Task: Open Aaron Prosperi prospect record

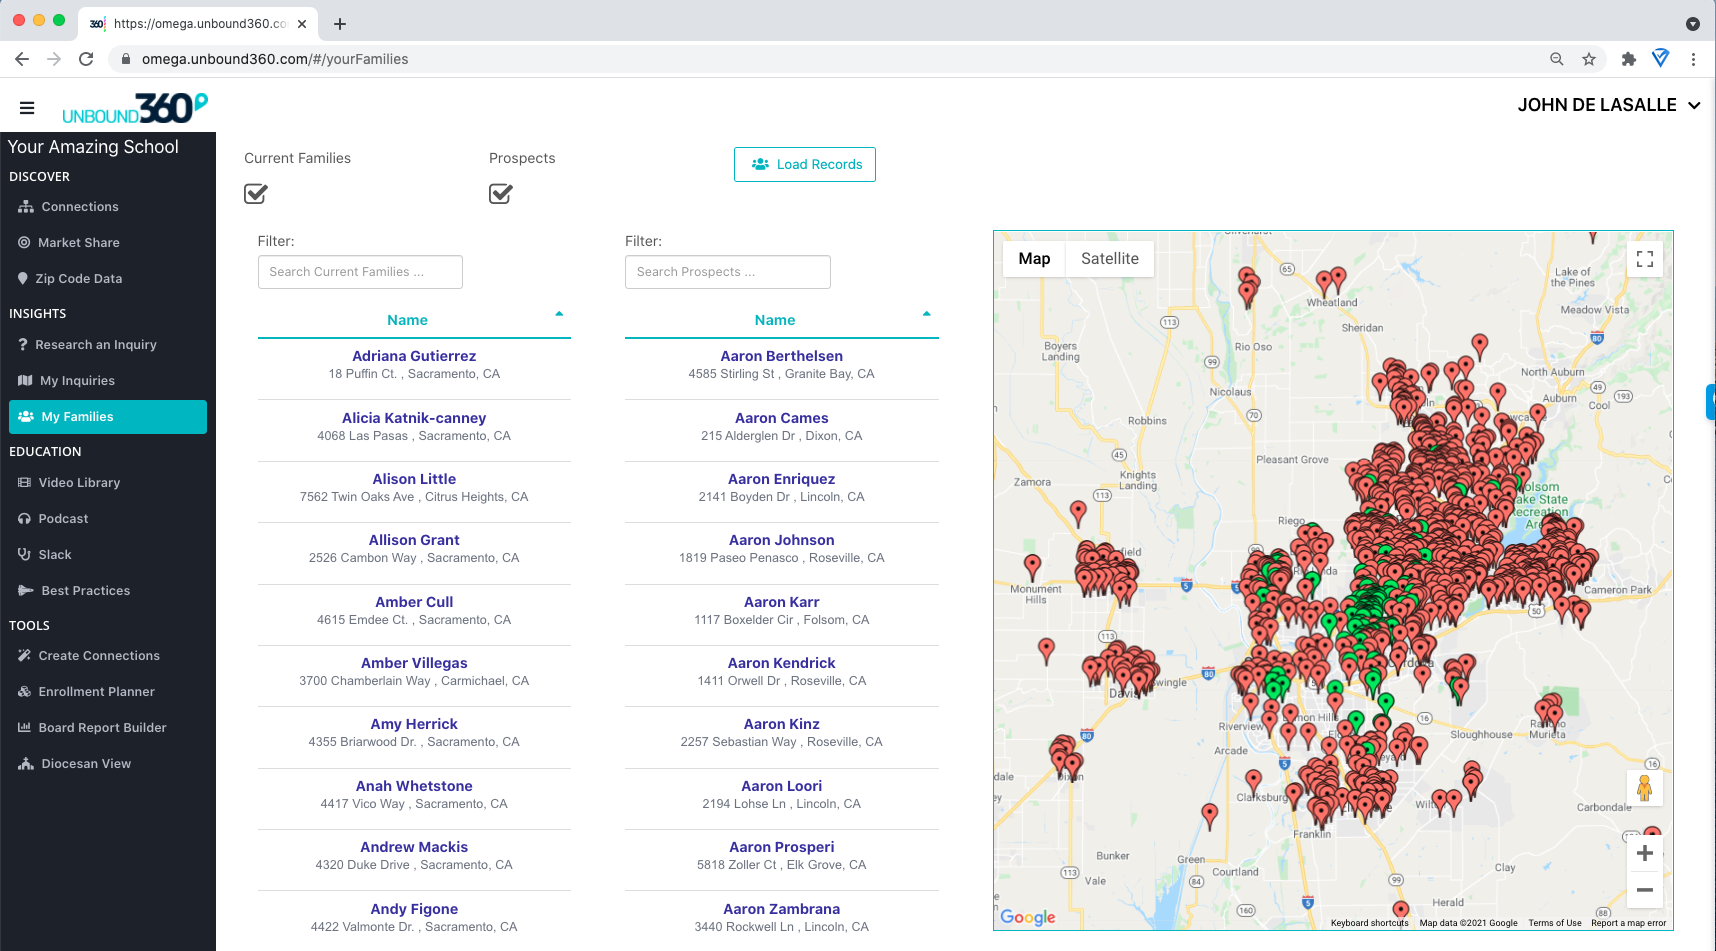Action: coord(782,847)
